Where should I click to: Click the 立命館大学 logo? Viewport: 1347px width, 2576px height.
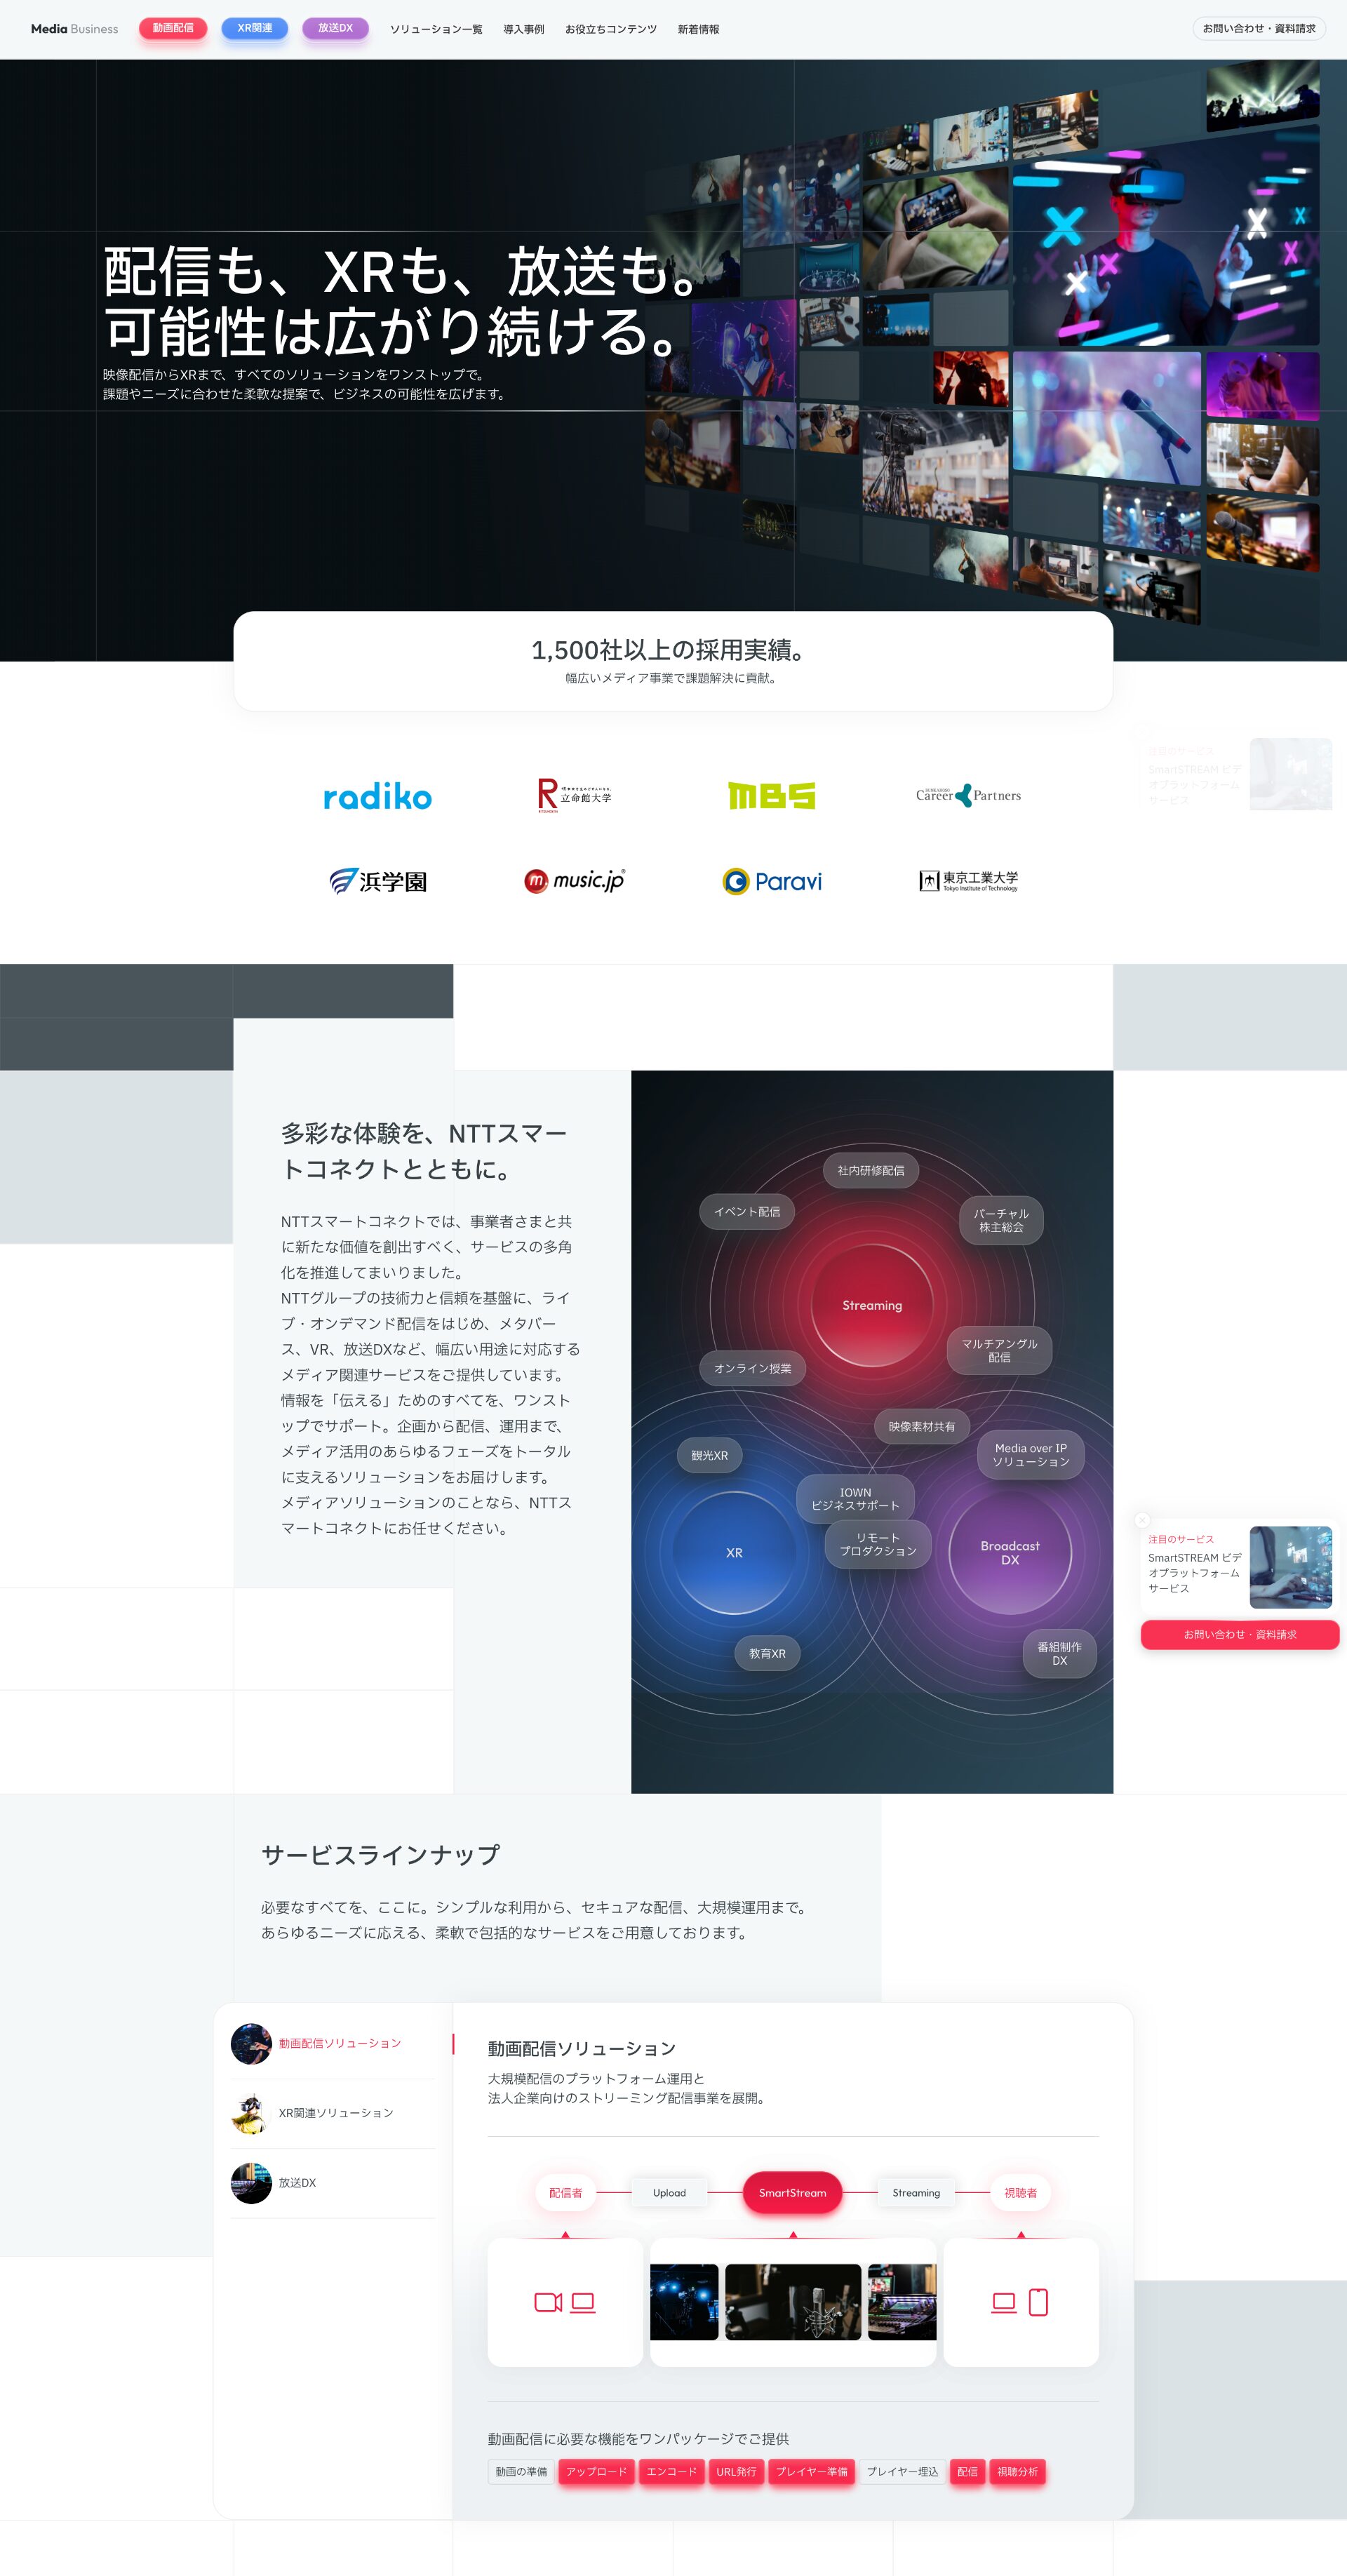point(574,796)
